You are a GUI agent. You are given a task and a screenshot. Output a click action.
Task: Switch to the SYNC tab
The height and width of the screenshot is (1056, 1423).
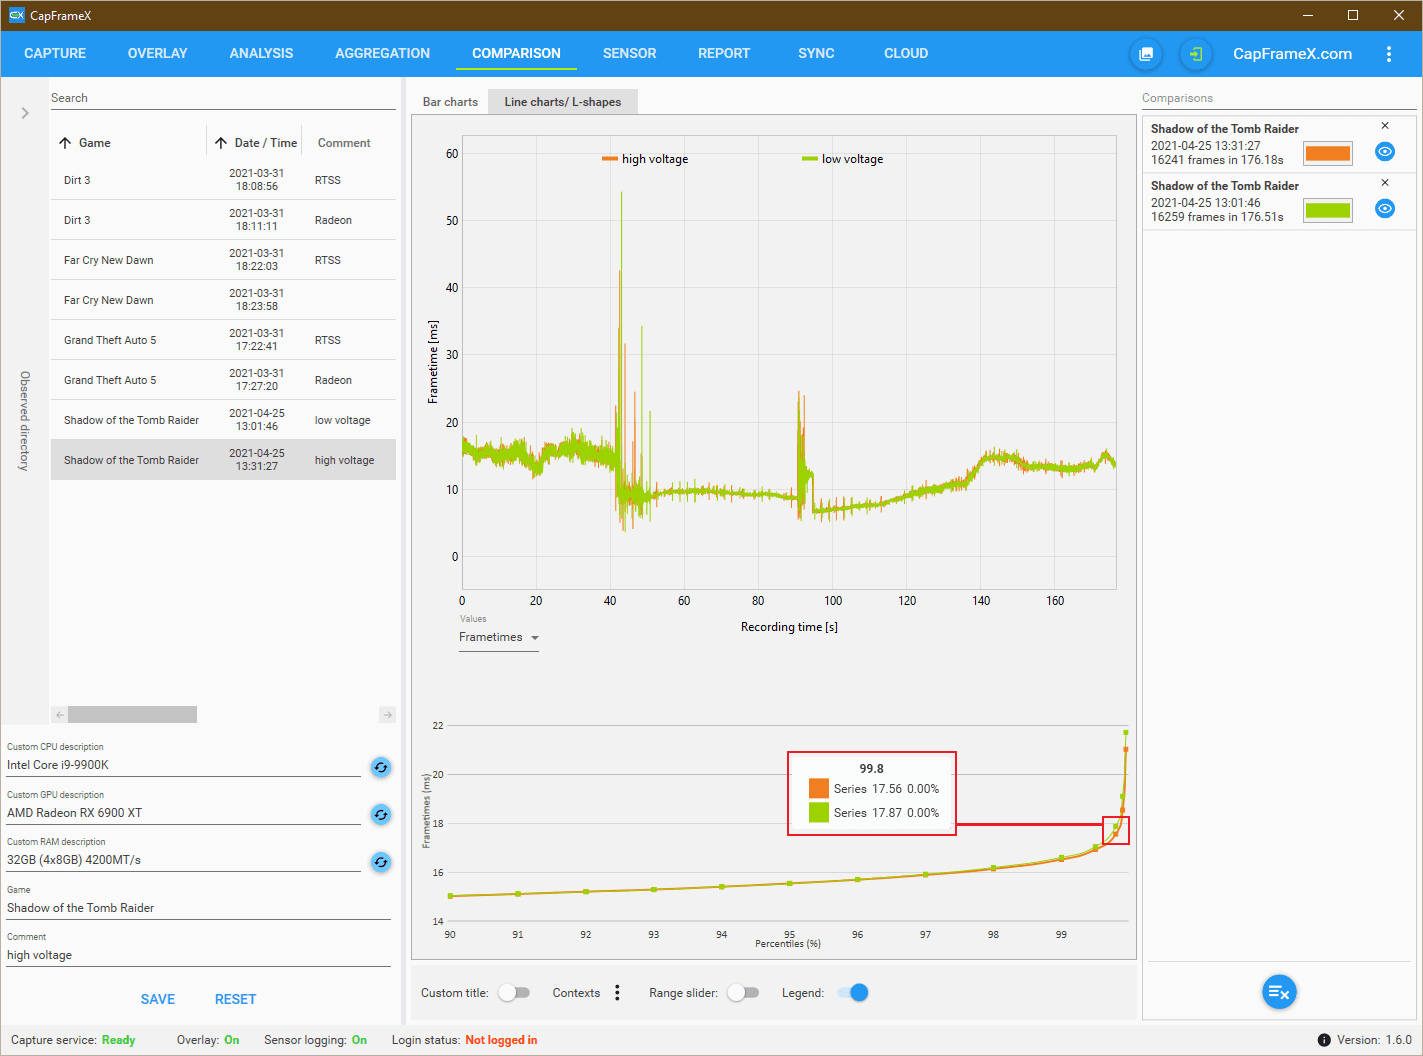pos(816,53)
